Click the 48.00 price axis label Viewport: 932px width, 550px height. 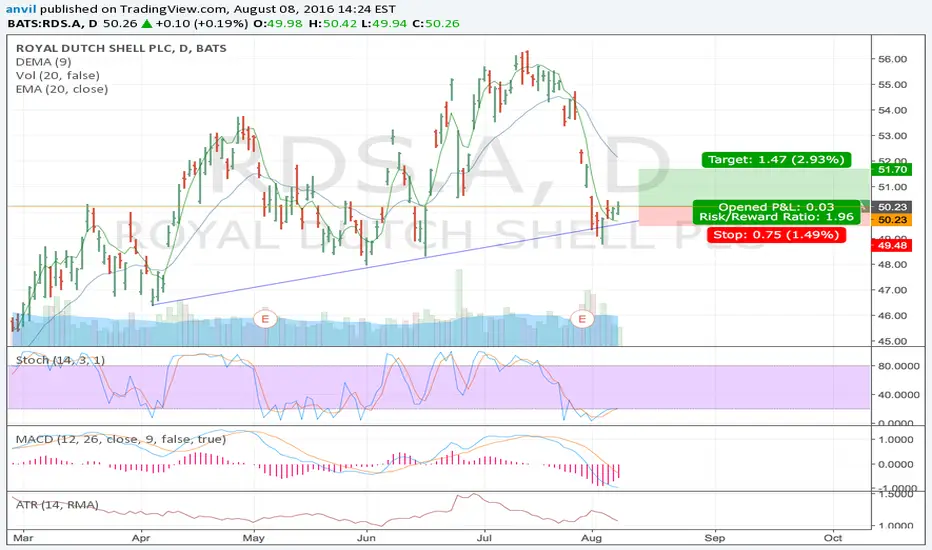[x=892, y=265]
